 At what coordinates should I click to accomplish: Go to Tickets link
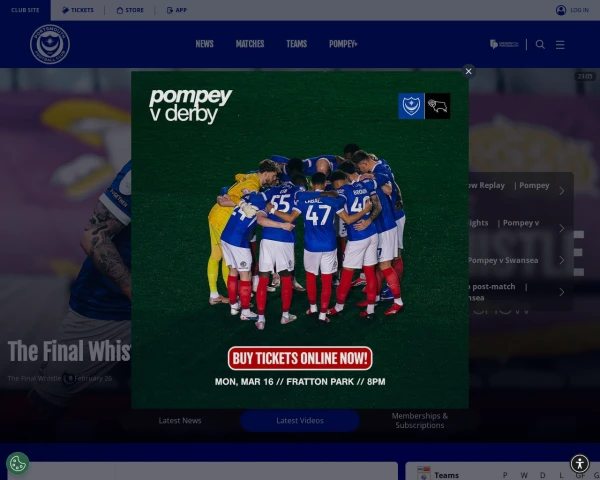[x=78, y=10]
